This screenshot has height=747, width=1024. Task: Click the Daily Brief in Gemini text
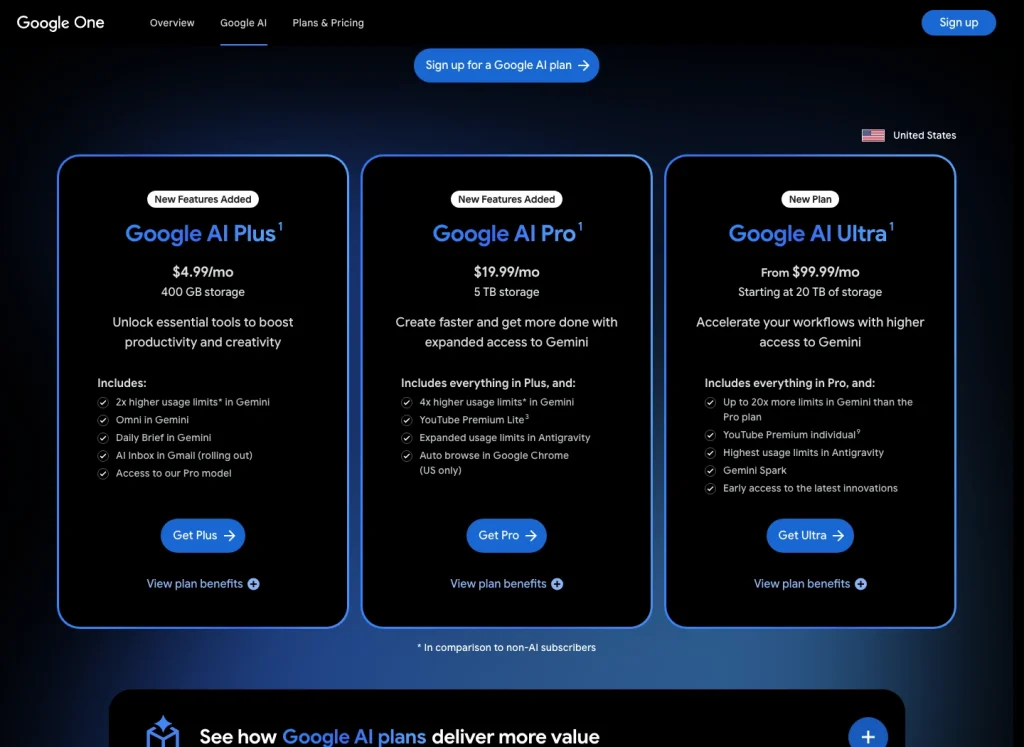tap(163, 437)
